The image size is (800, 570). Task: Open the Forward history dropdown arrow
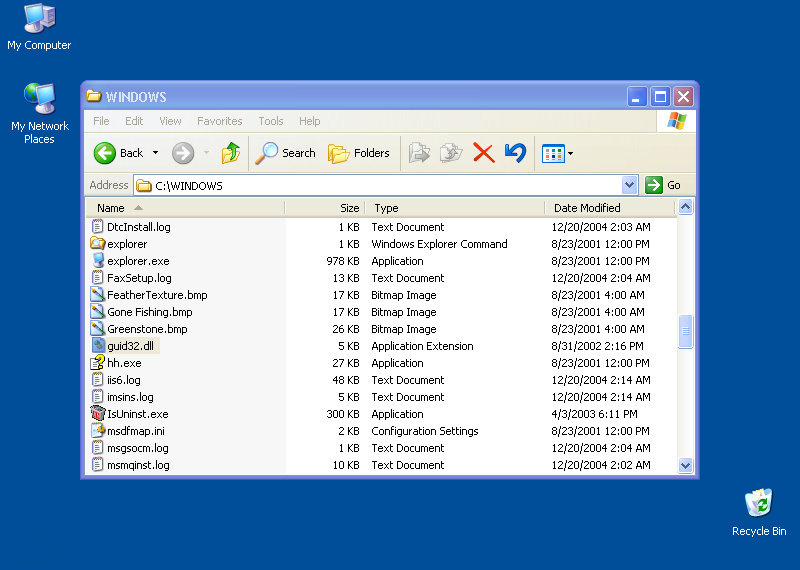[207, 153]
